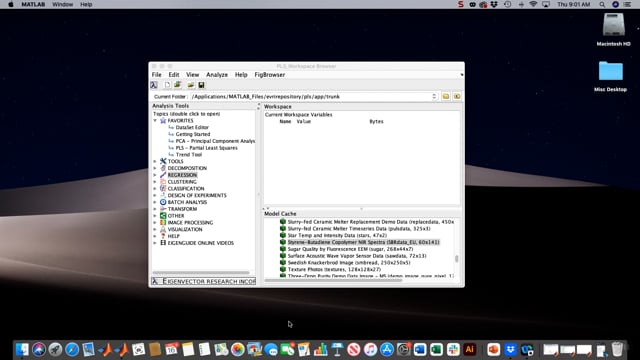
Task: Click the Eigenguide Online Videos film icon
Action: 163,243
